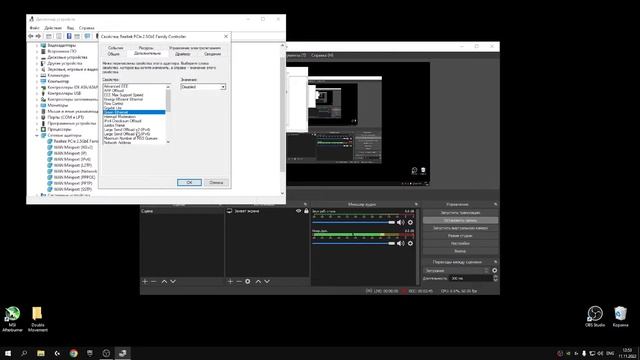Open OBS Studio desktop shortcut
640x360 pixels.
tap(595, 316)
